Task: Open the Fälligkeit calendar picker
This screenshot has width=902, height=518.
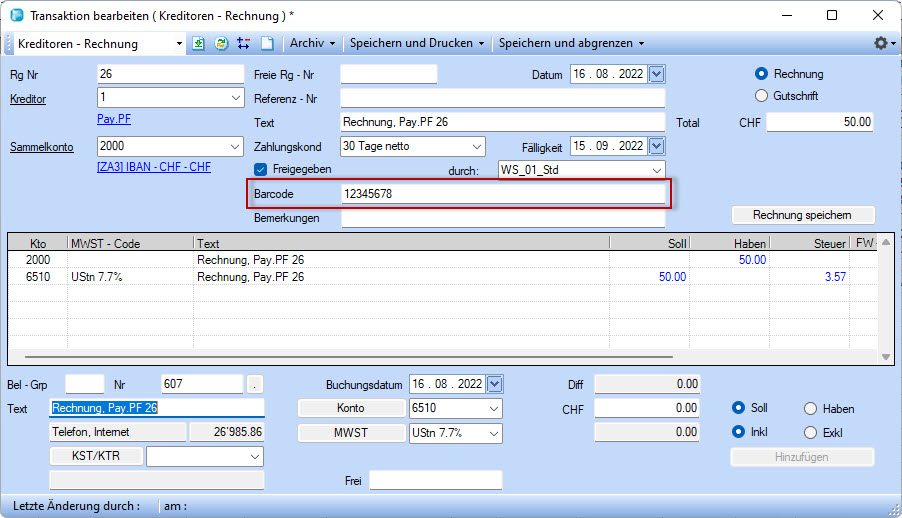Action: (657, 146)
